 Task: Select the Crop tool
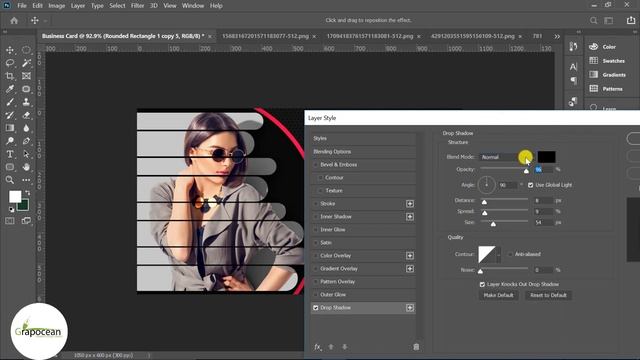pos(10,76)
